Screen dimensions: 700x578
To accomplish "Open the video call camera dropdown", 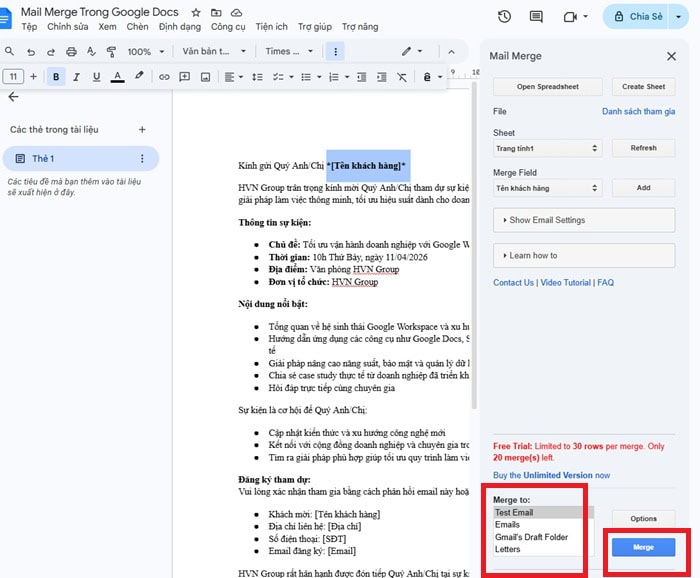I will [x=575, y=17].
